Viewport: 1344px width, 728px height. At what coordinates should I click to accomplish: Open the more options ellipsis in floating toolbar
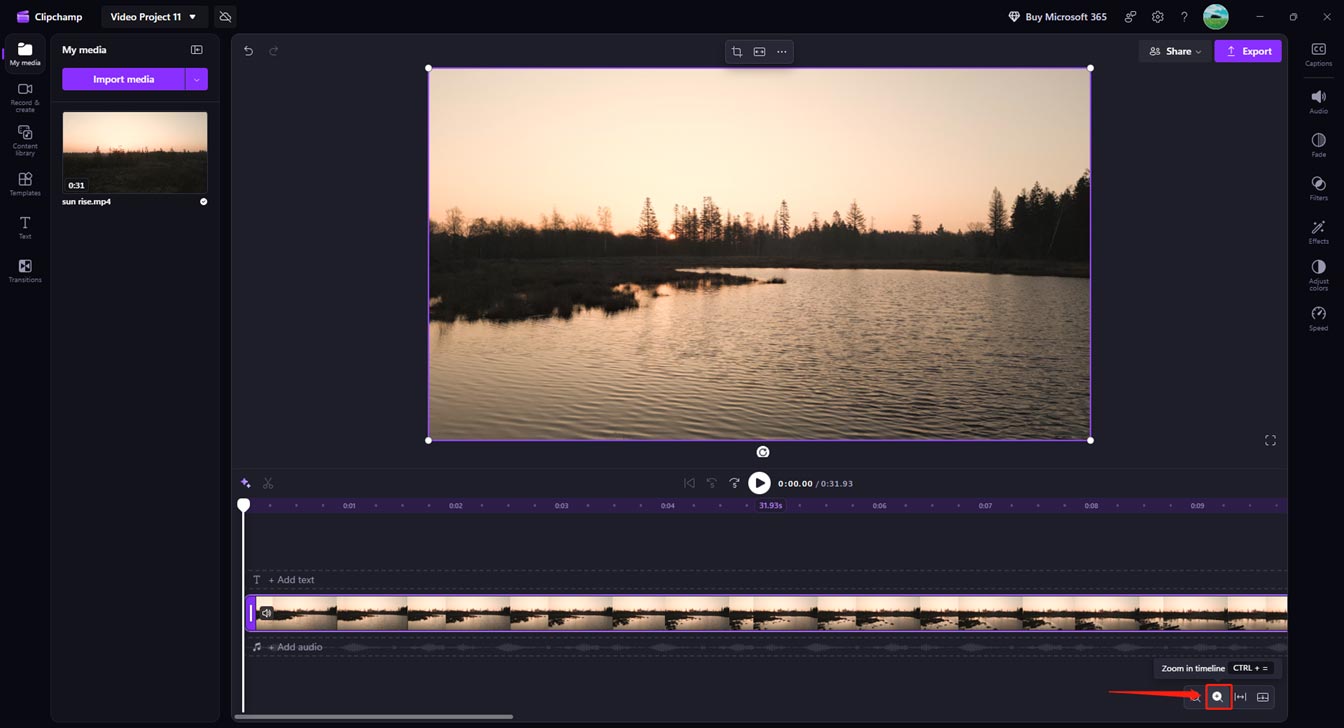click(x=782, y=52)
